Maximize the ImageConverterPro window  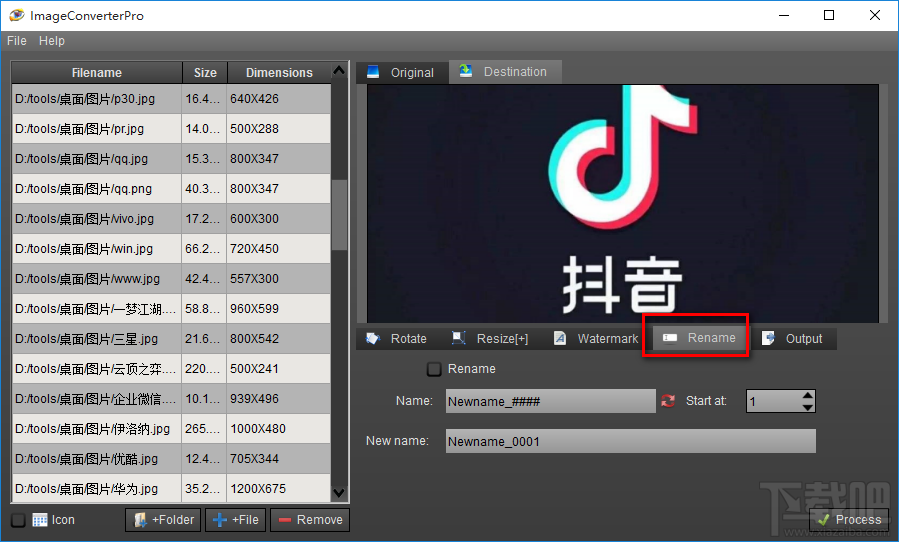[x=829, y=15]
